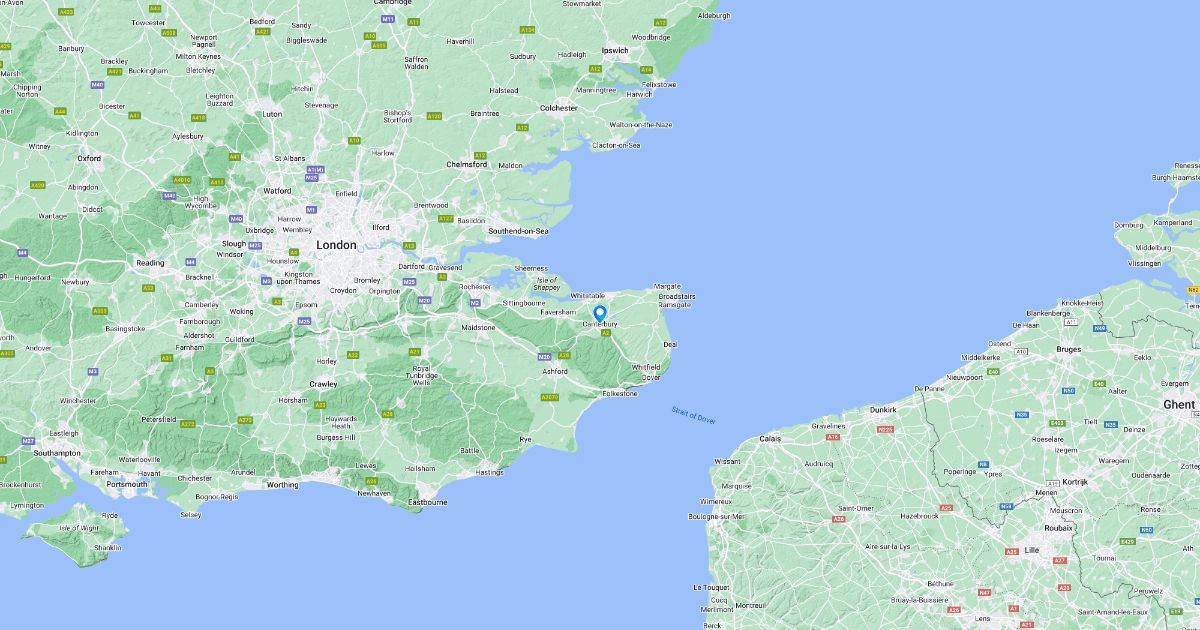Click the Isle of Wight label
Screen dimensions: 1200x630
(80, 527)
